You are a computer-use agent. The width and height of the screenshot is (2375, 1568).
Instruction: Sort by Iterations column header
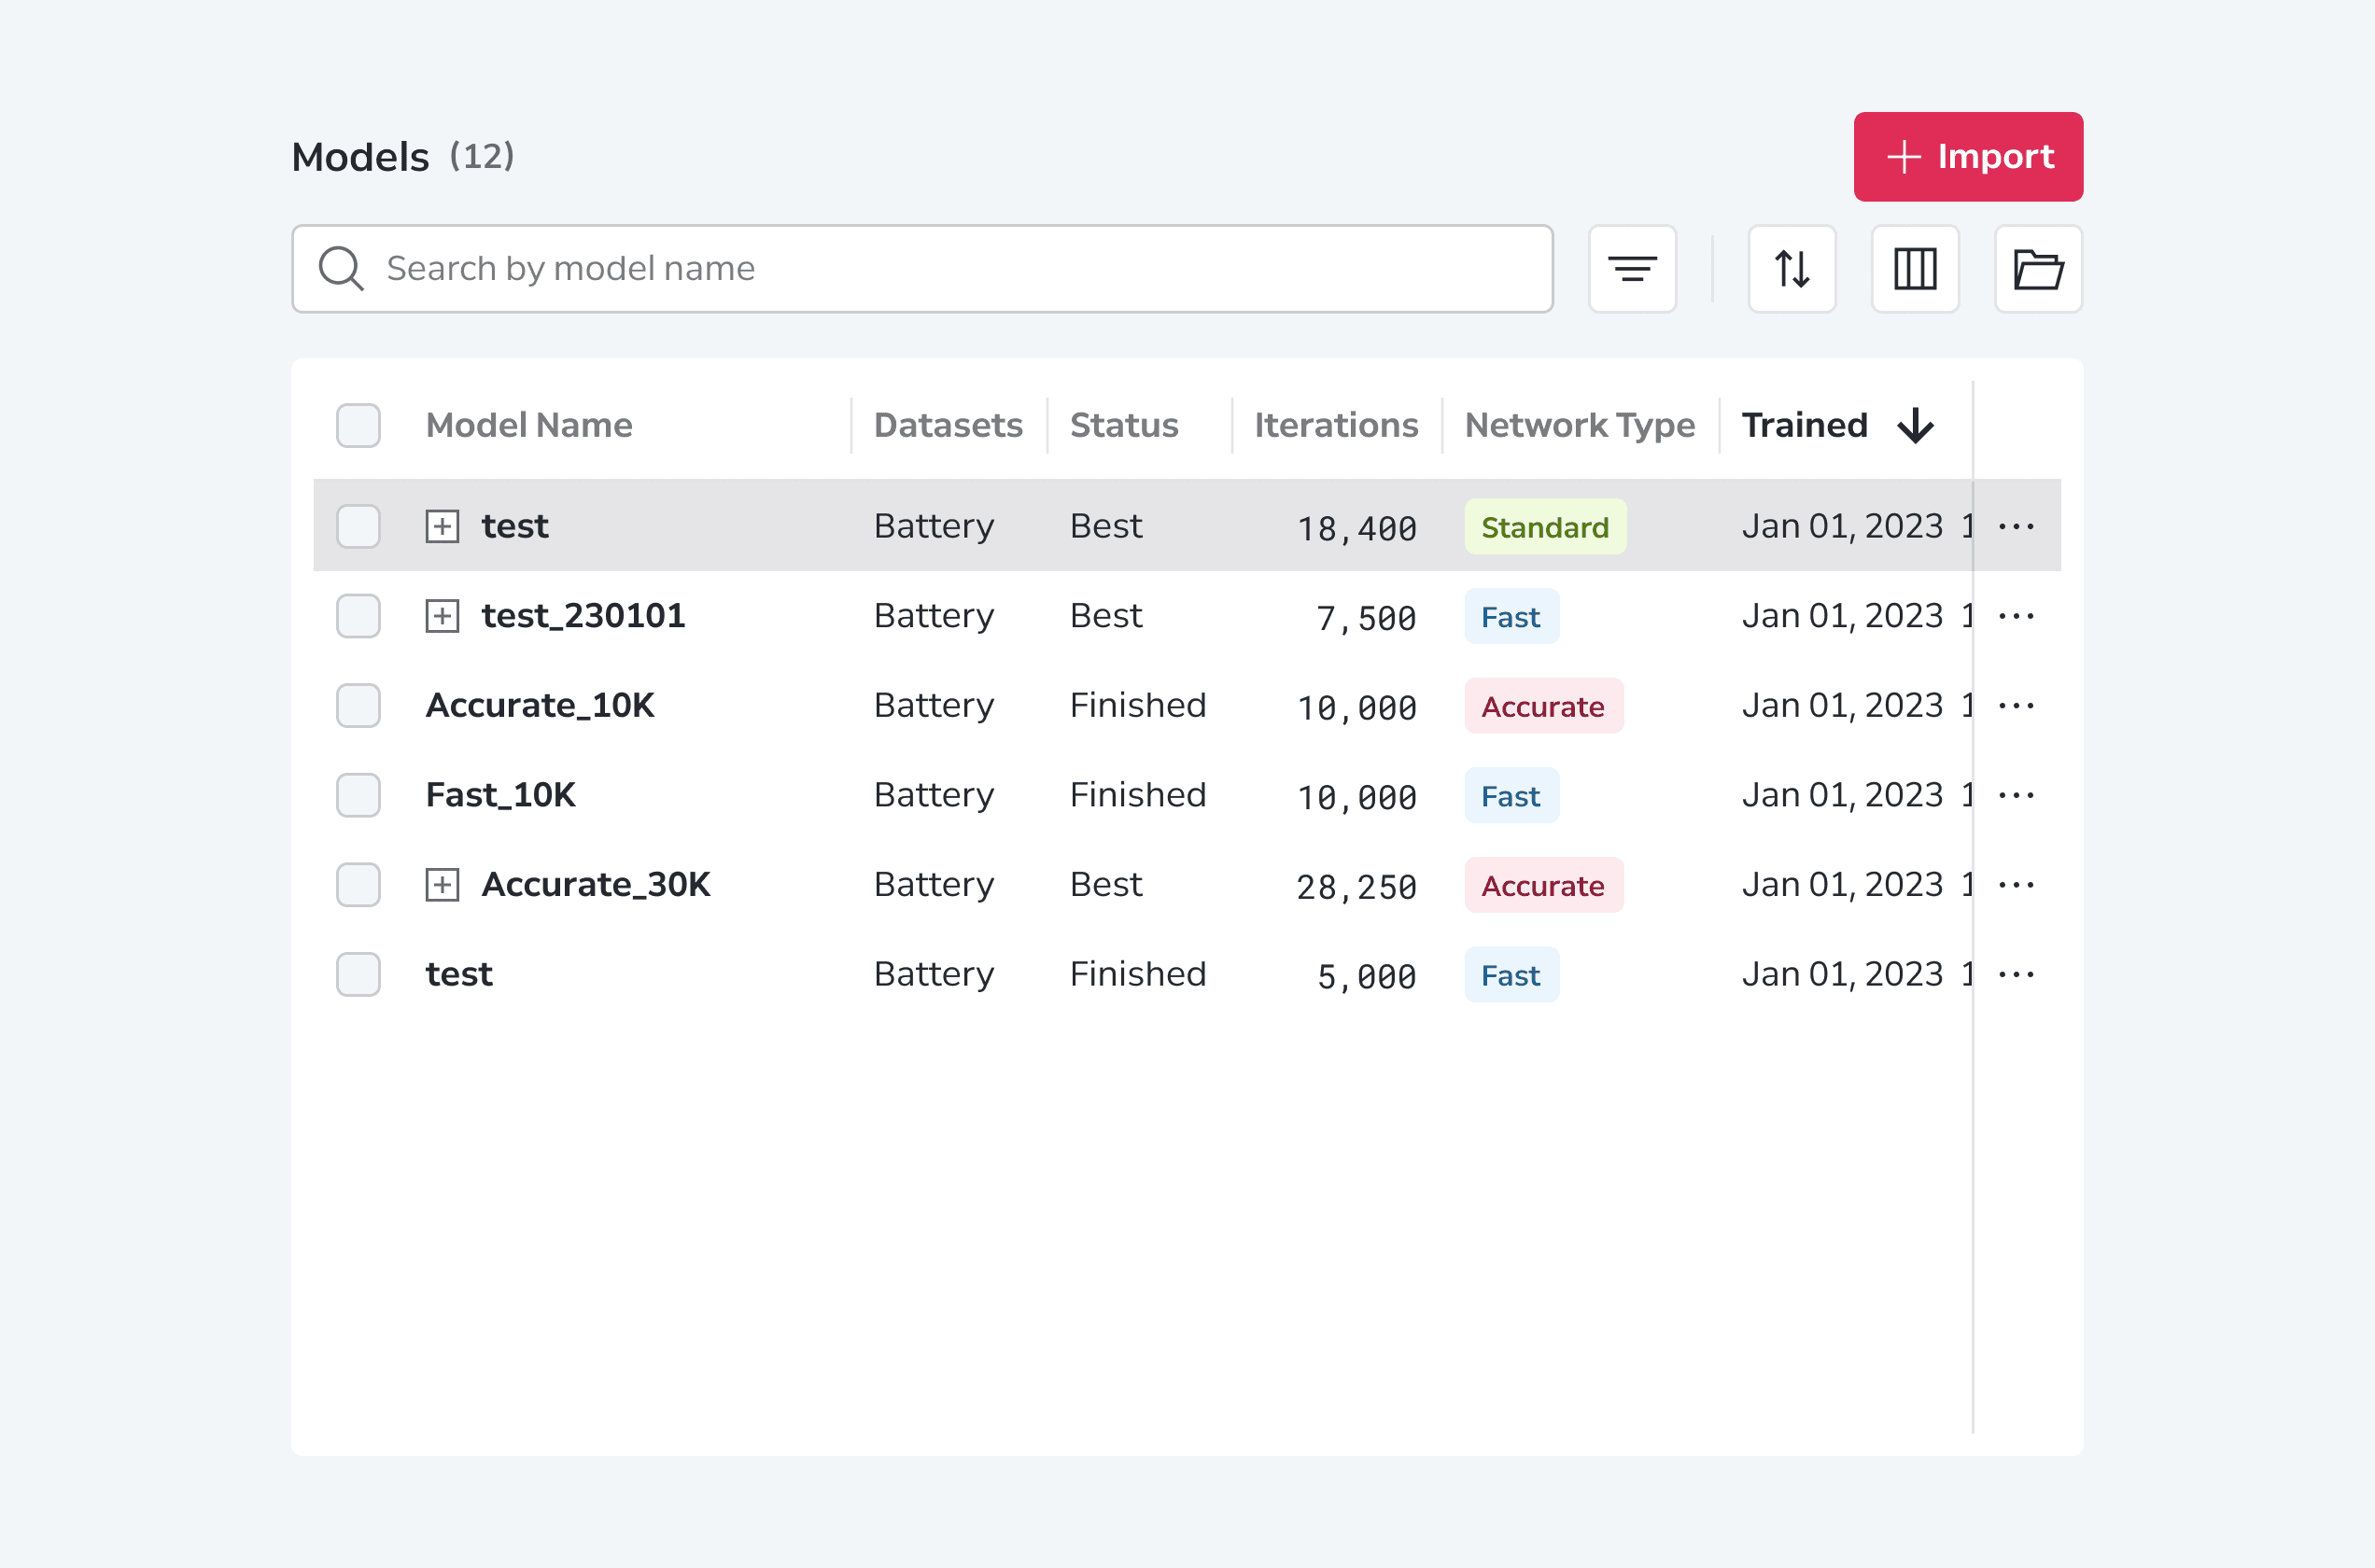click(x=1336, y=425)
